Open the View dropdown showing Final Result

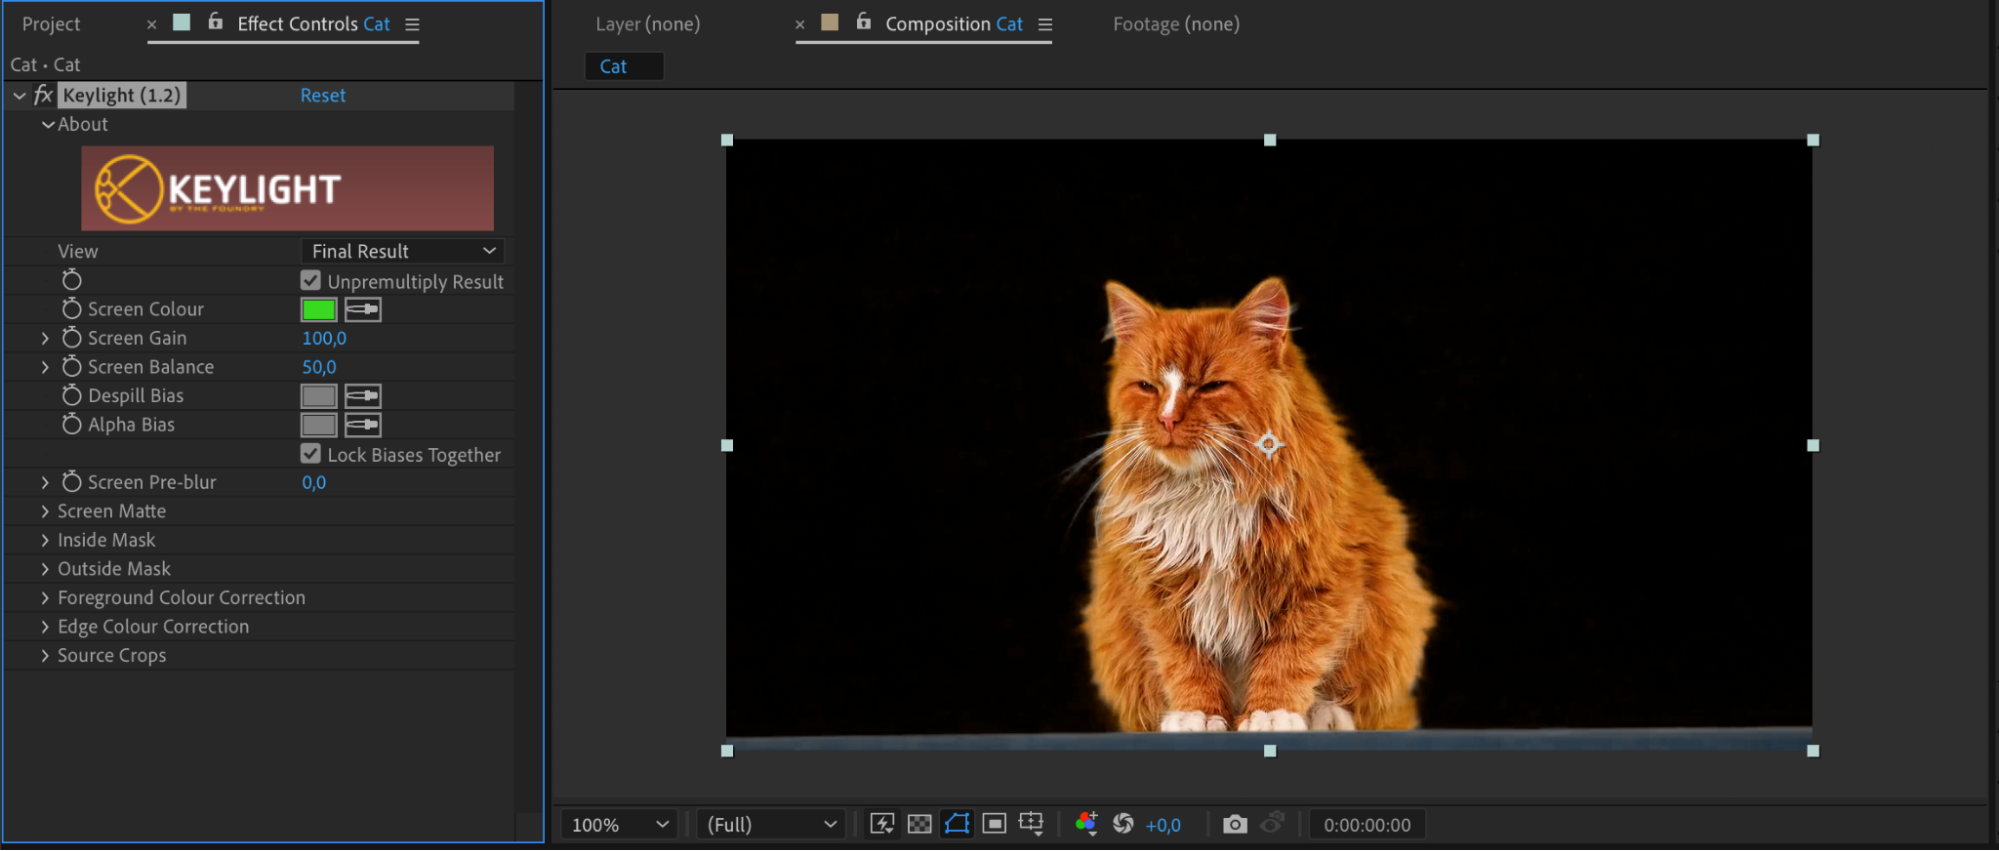pos(402,251)
